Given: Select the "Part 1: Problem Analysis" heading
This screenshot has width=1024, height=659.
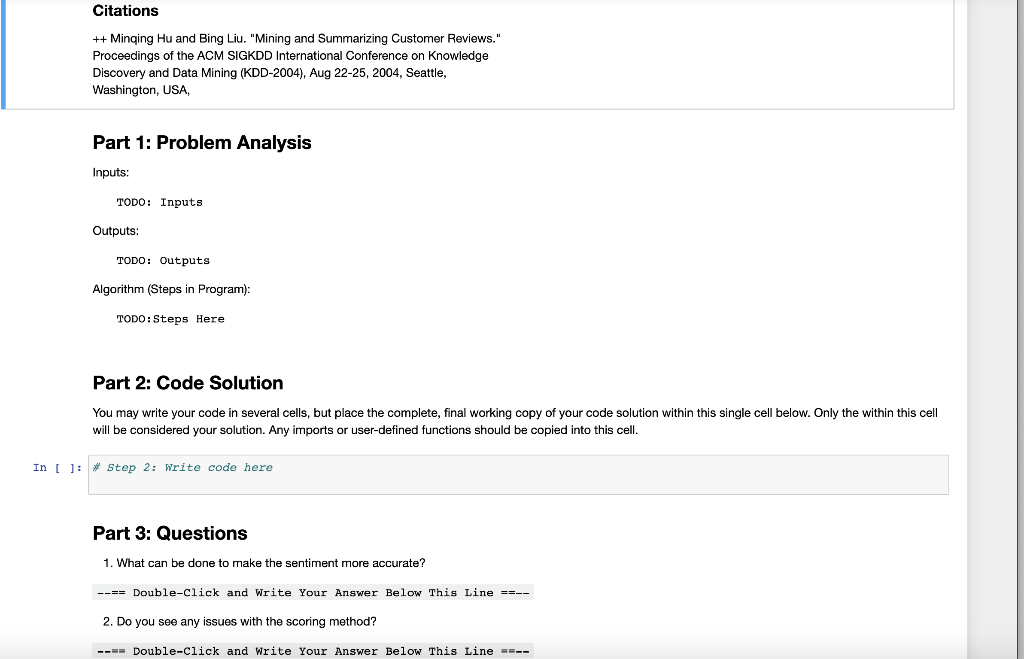Looking at the screenshot, I should point(201,142).
